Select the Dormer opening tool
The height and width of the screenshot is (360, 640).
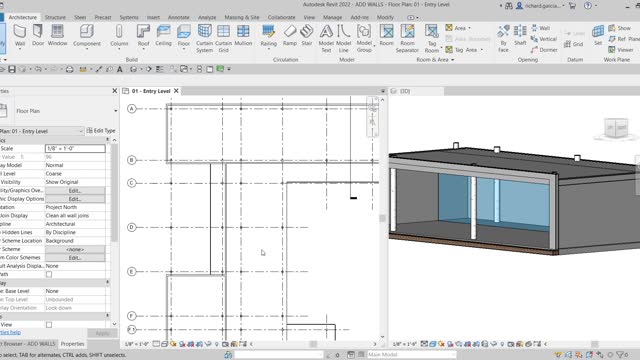[x=544, y=50]
